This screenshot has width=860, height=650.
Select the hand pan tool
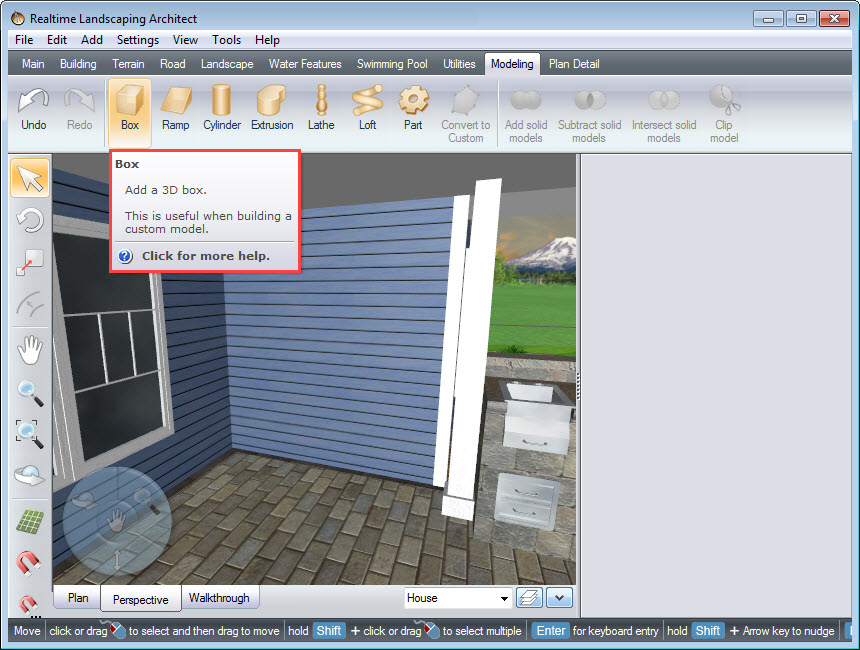pyautogui.click(x=30, y=350)
